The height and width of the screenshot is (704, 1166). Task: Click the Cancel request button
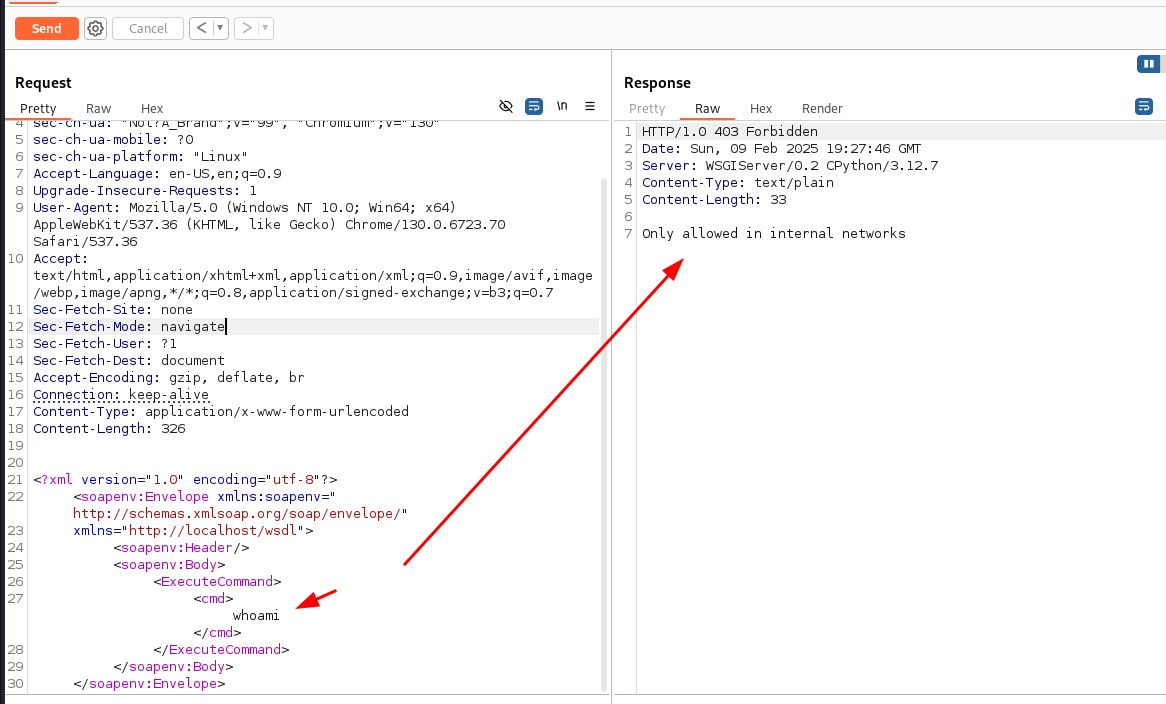[x=148, y=28]
